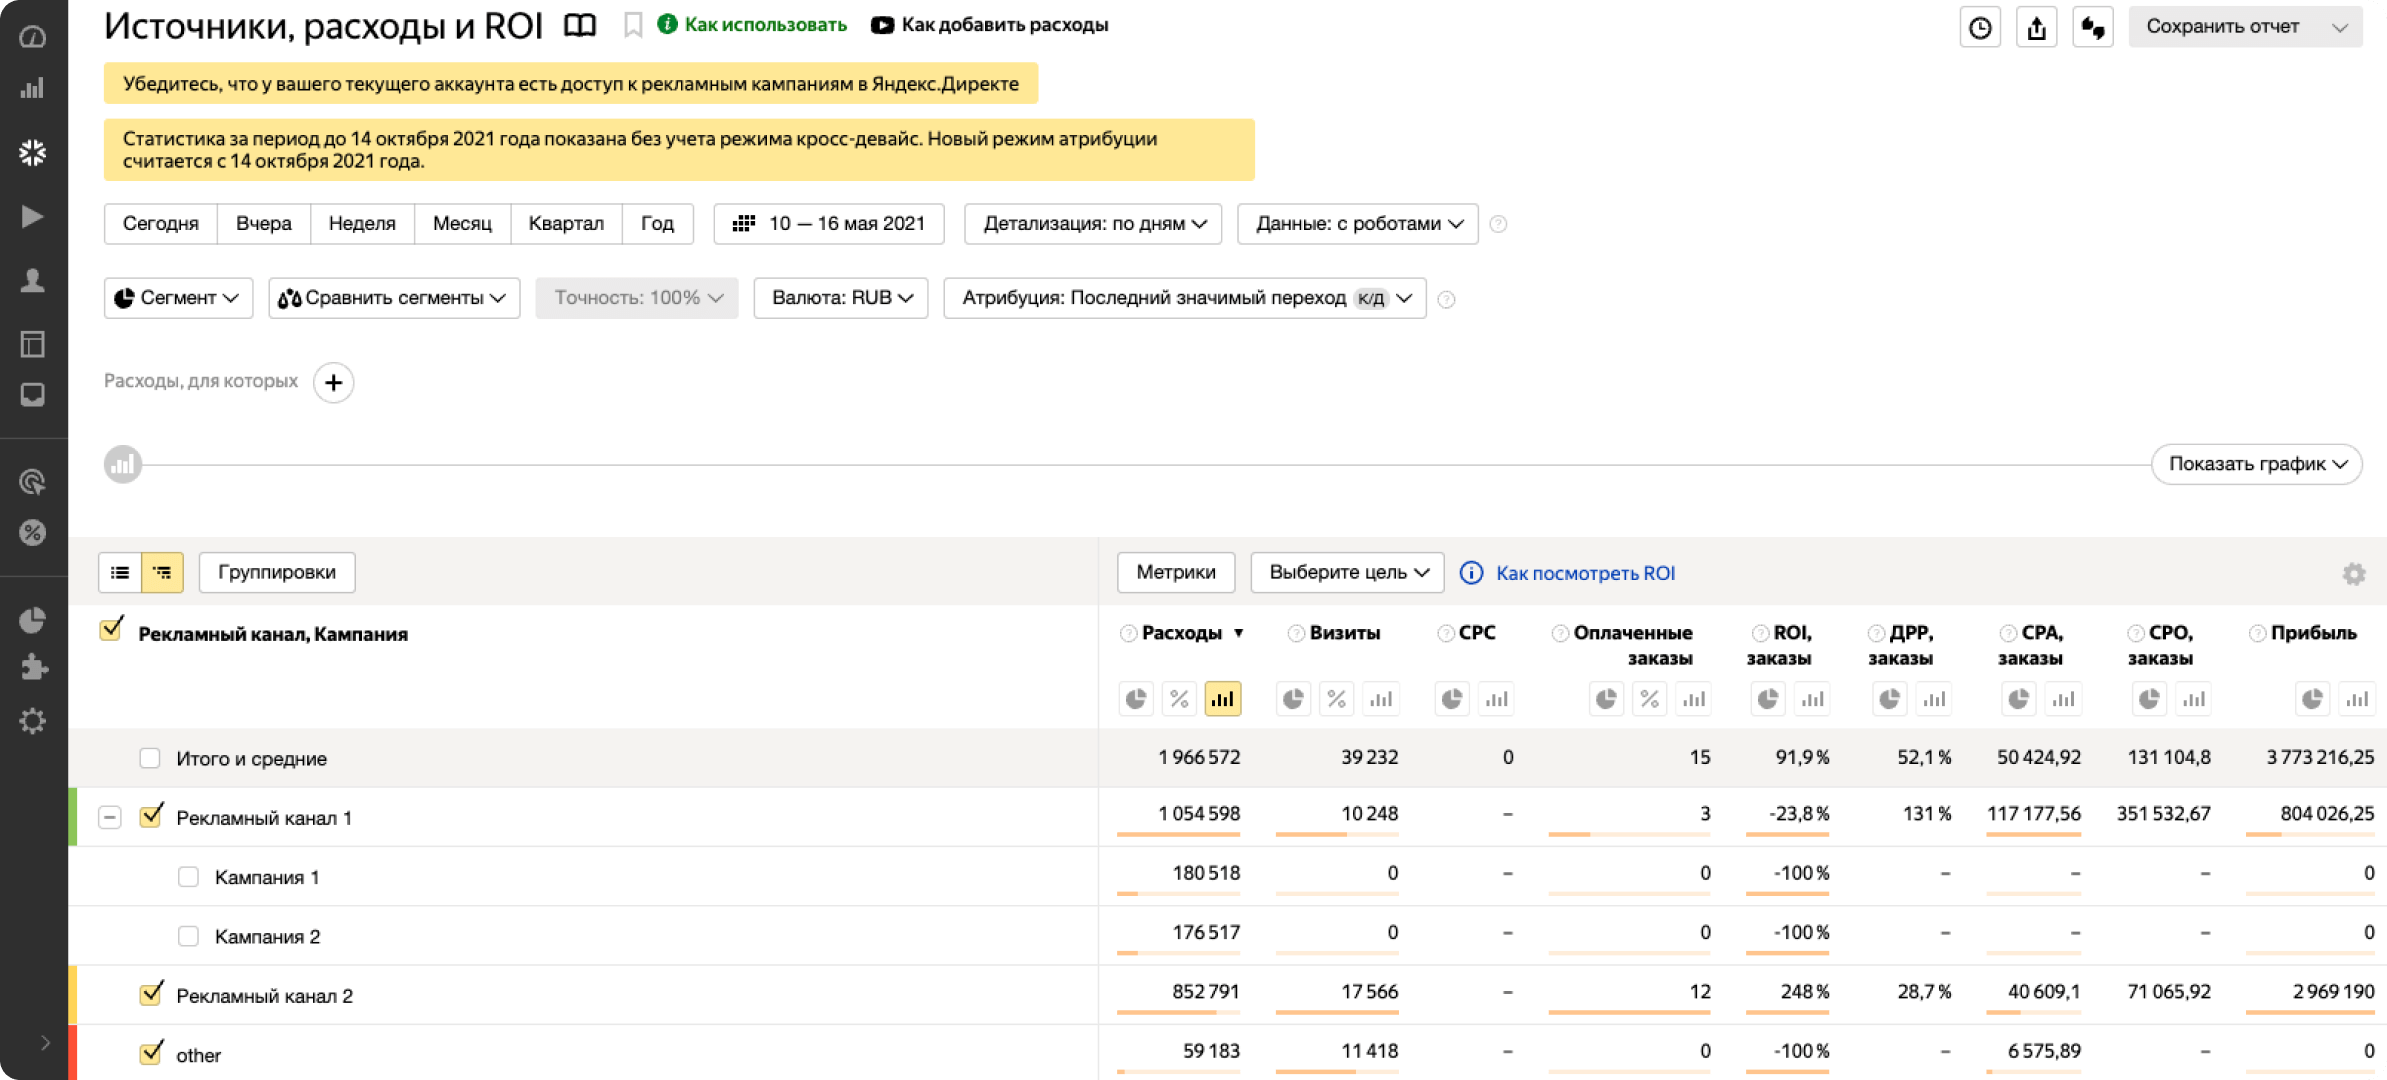Select bar chart icon under Расходы column
Screen dimensions: 2387x1080
(1222, 699)
